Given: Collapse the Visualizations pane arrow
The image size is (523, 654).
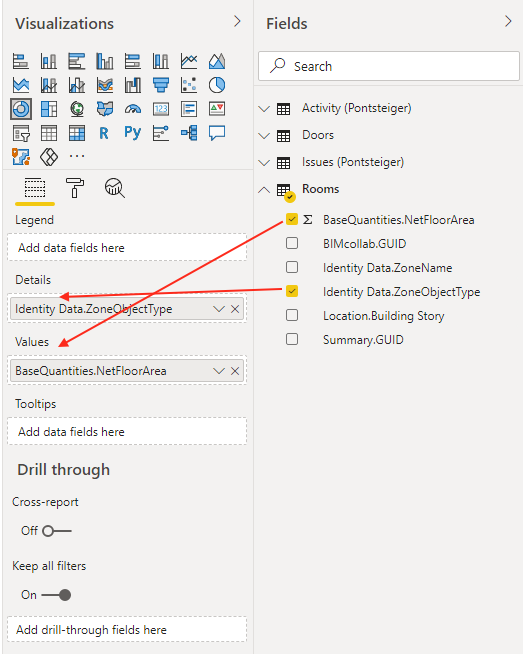Looking at the screenshot, I should point(237,21).
